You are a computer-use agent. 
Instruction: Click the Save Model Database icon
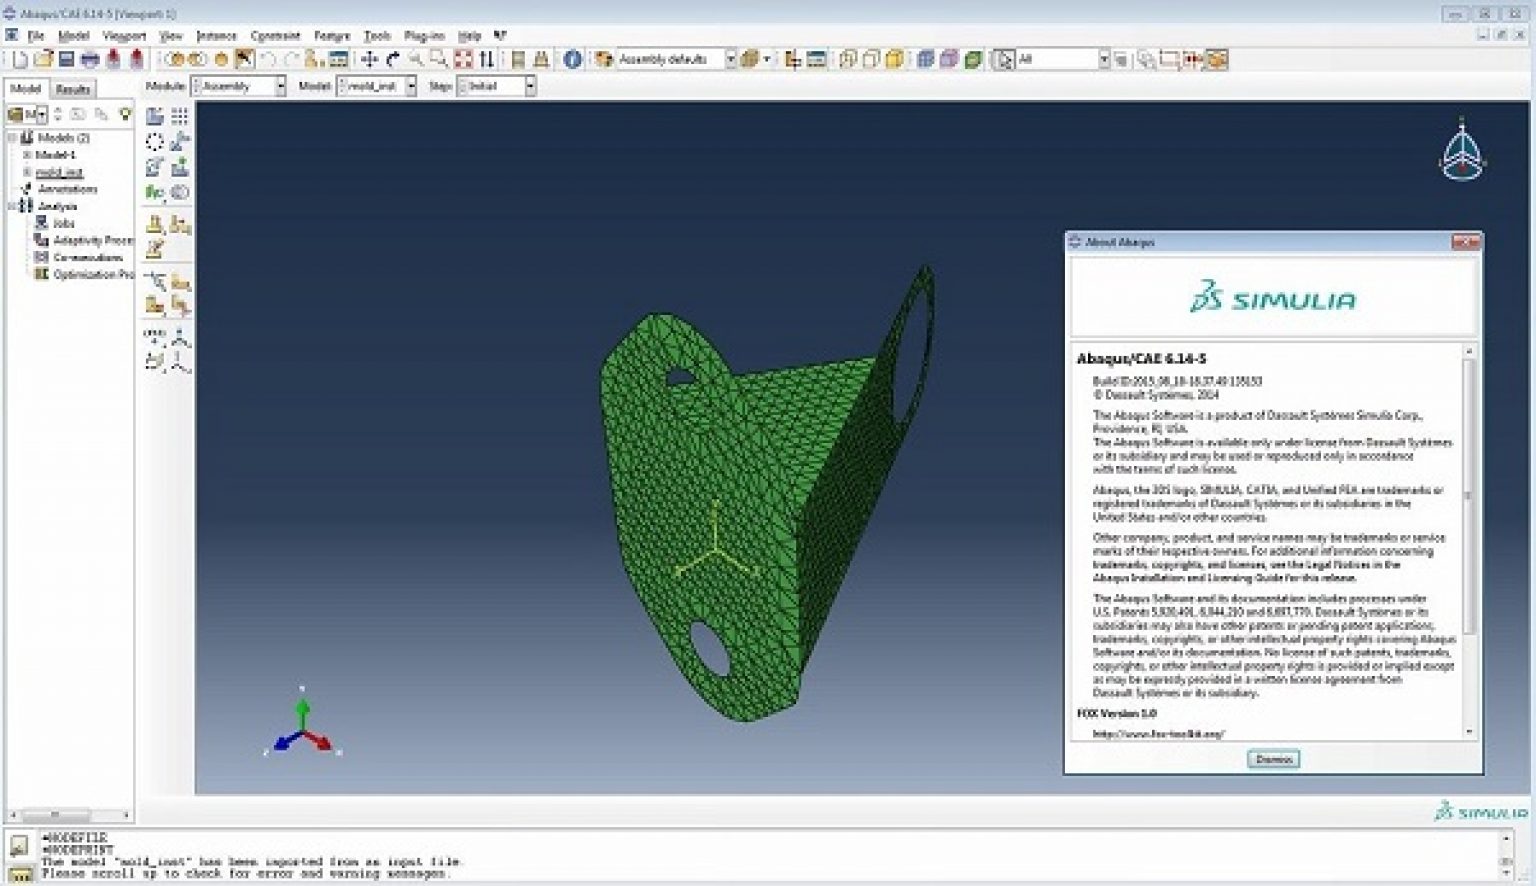coord(67,58)
